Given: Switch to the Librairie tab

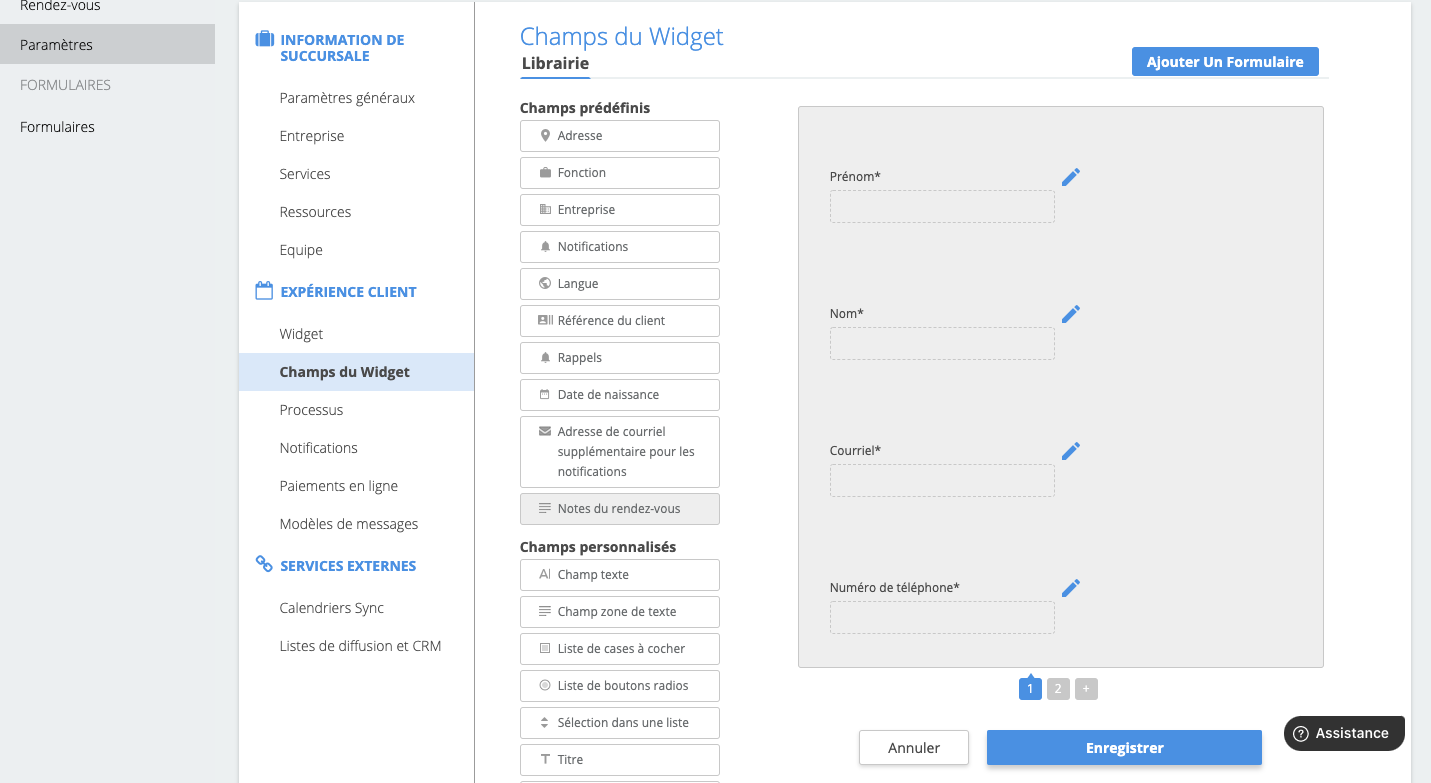Looking at the screenshot, I should coord(555,64).
